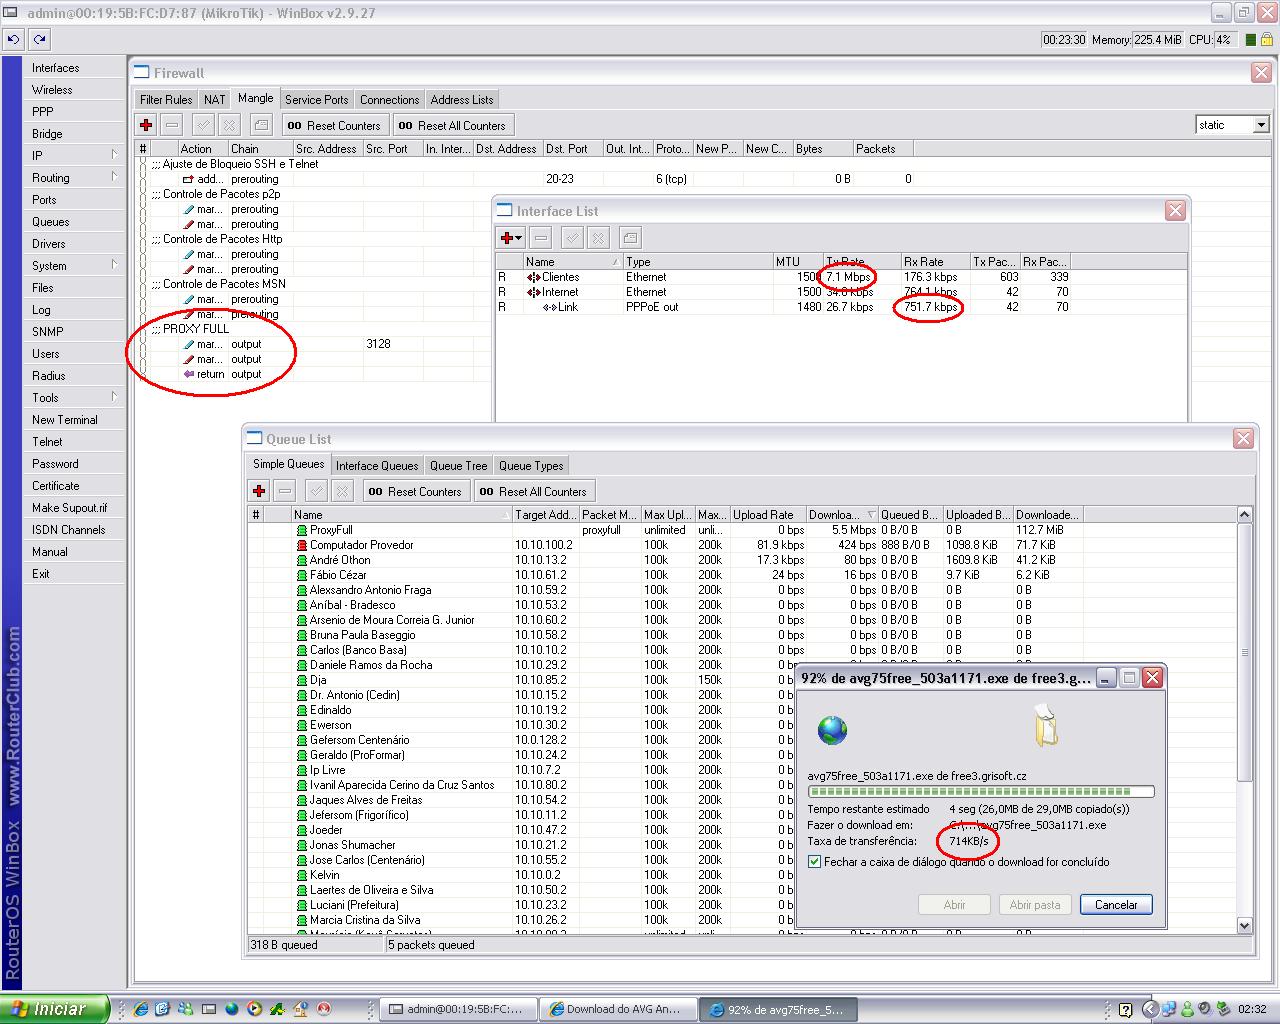Click the enable (checkmark) icon in Queue List
This screenshot has height=1024, width=1280.
(316, 491)
